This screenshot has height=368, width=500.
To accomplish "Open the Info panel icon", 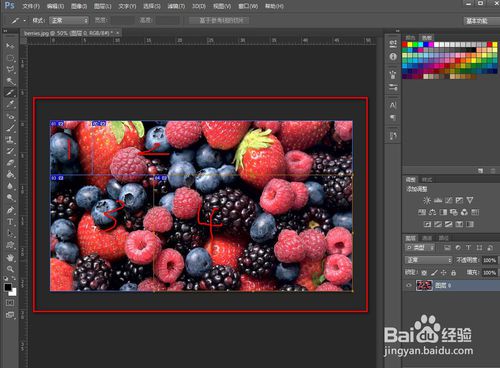I will pyautogui.click(x=393, y=56).
